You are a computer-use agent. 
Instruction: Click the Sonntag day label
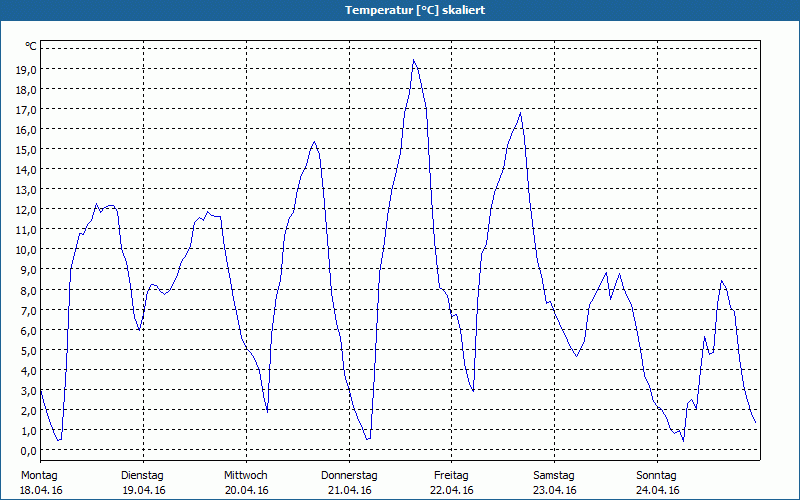656,476
